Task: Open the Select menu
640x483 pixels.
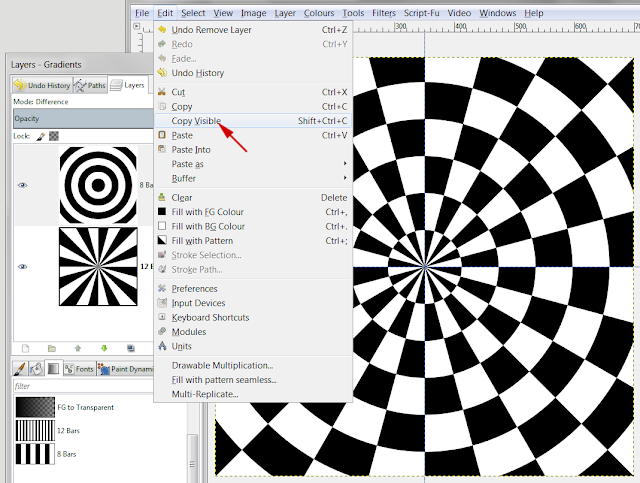Action: [193, 13]
